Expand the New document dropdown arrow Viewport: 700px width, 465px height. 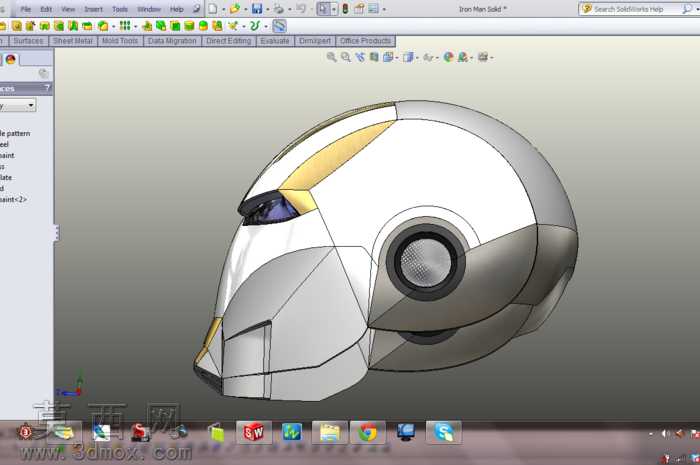(x=224, y=9)
